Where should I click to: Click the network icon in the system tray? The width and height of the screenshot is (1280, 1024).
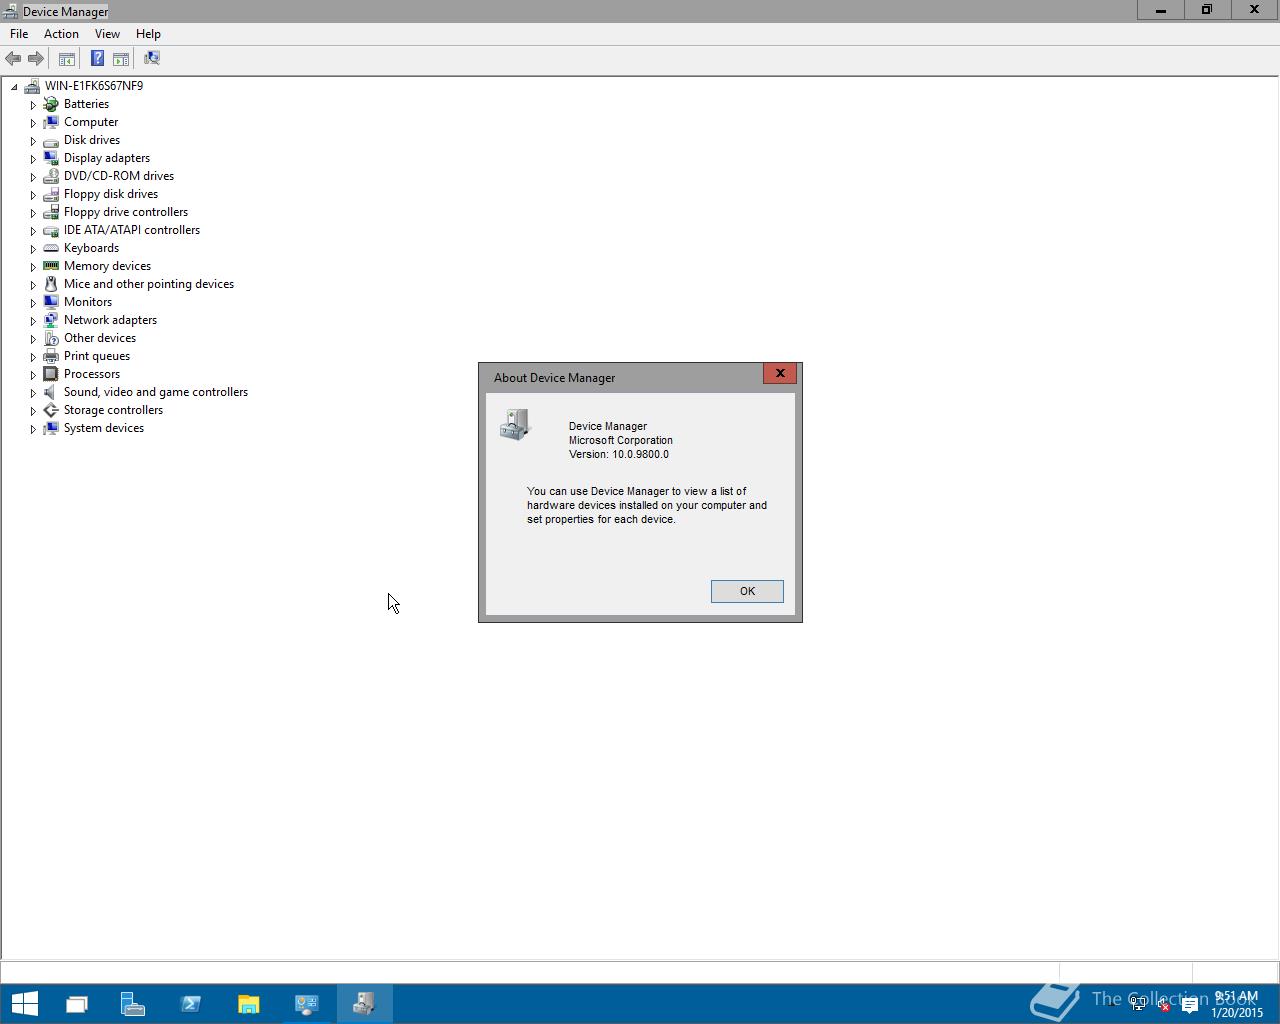[x=1138, y=1004]
